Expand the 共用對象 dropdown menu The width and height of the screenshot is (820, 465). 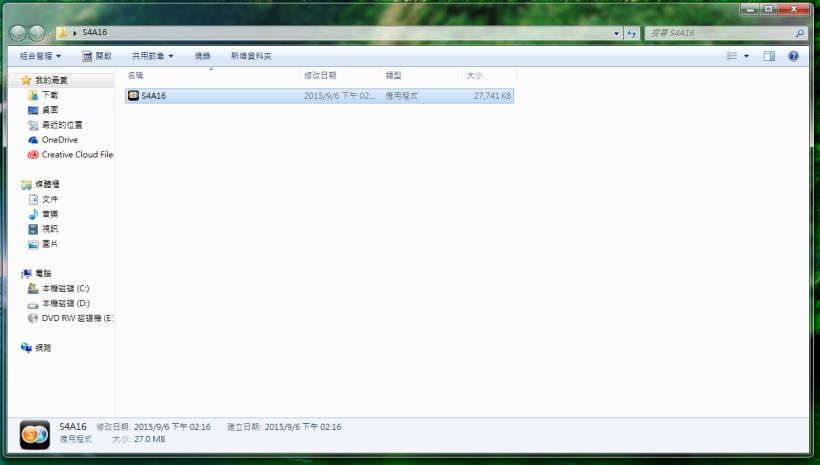(152, 56)
